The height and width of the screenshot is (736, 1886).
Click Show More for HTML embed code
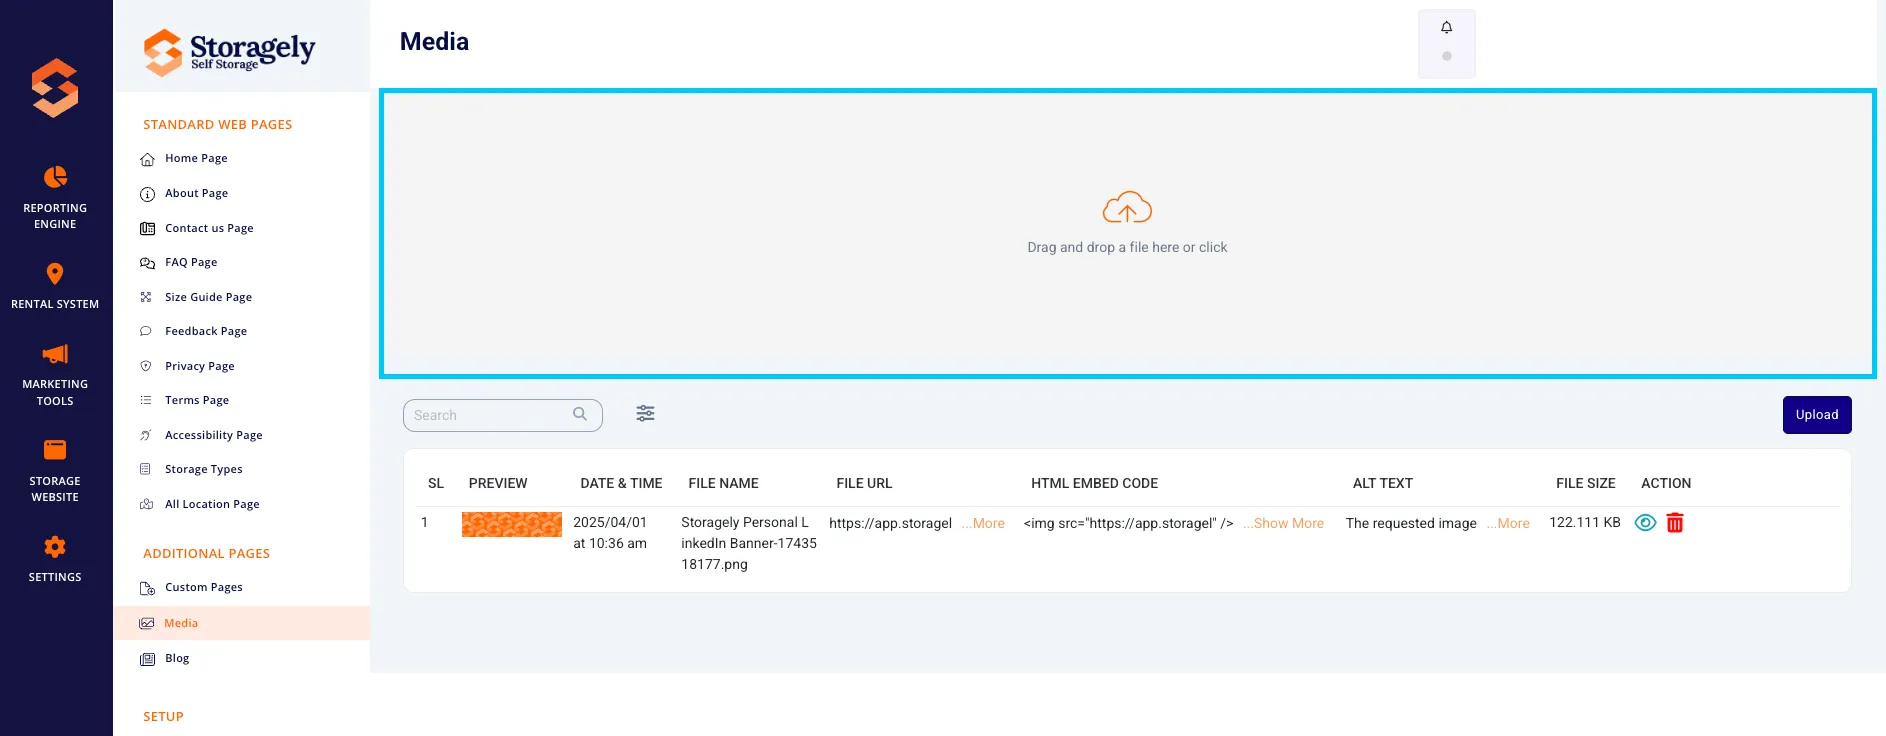[1284, 523]
